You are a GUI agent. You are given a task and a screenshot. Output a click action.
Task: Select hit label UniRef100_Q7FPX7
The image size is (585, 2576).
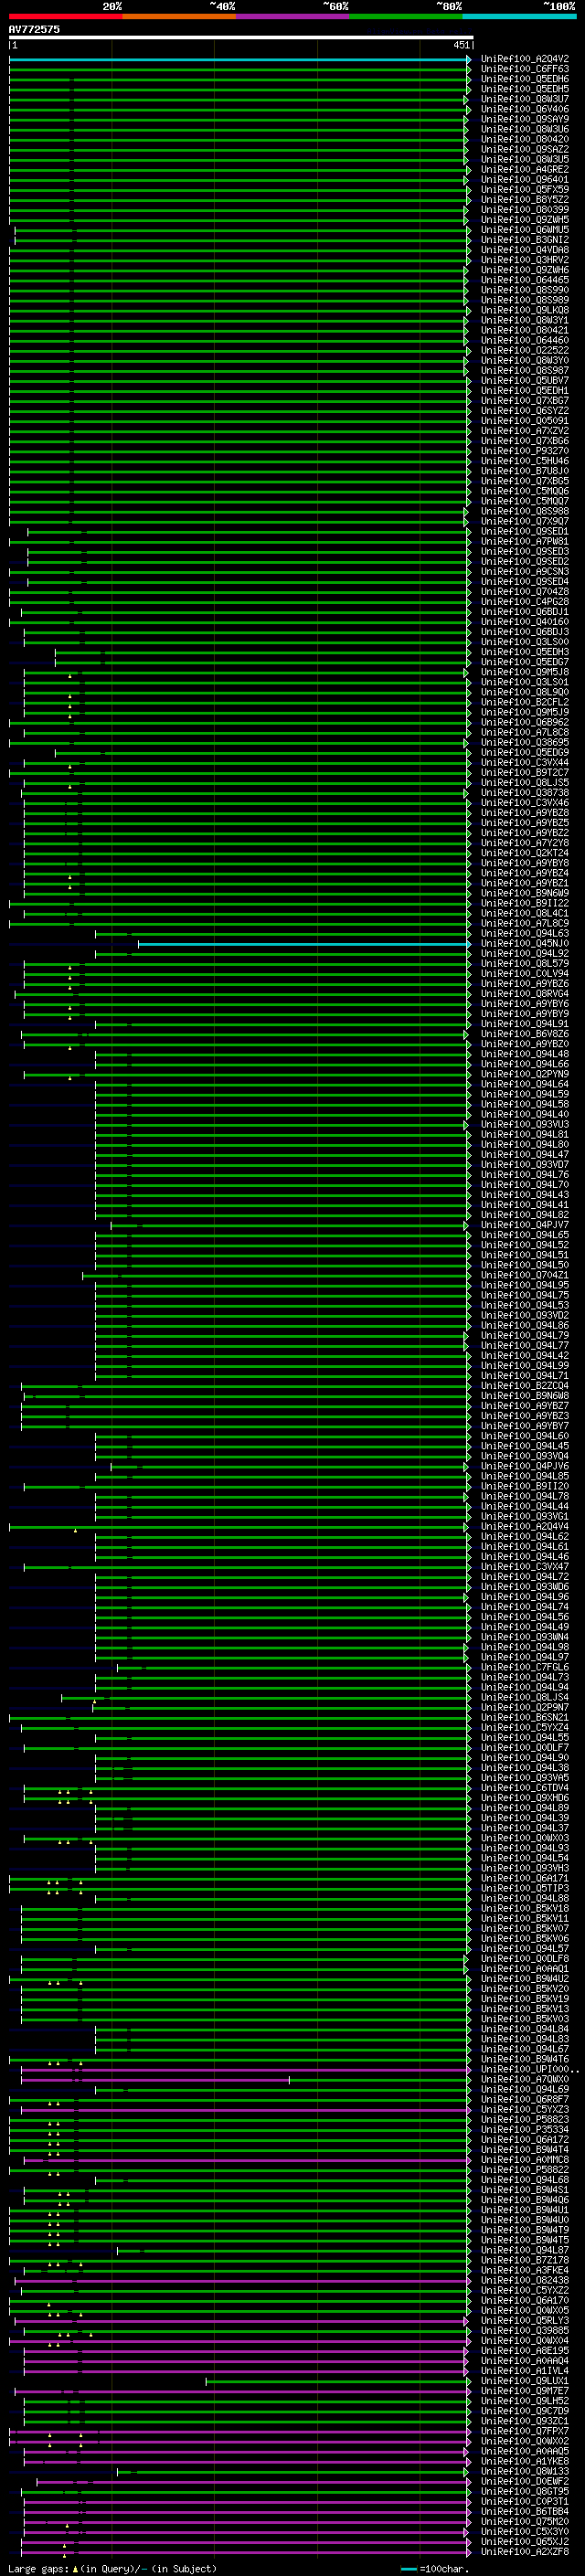click(525, 2431)
